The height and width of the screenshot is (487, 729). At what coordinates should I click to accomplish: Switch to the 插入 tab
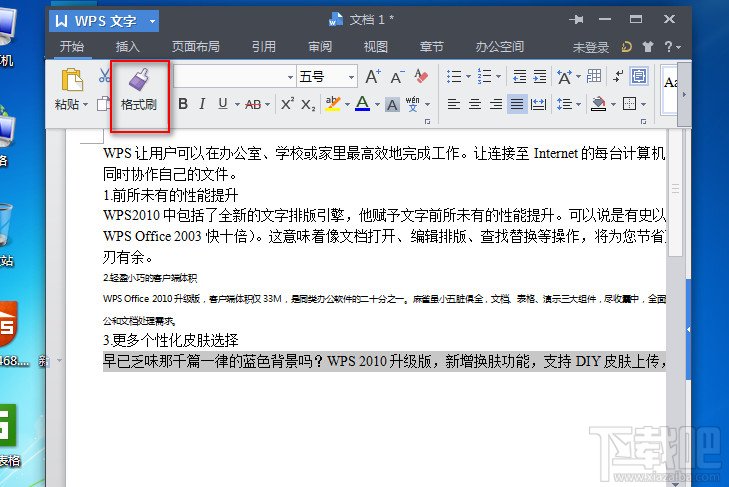[x=127, y=47]
